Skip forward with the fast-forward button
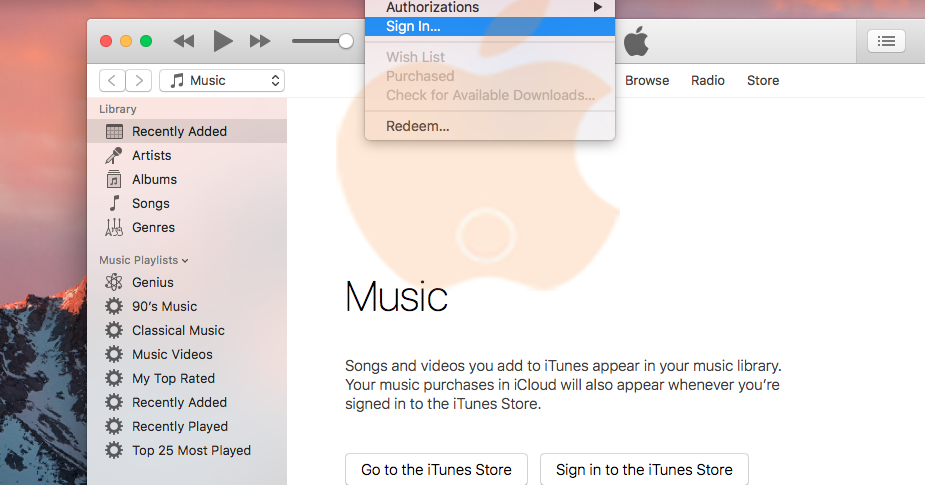 point(260,41)
